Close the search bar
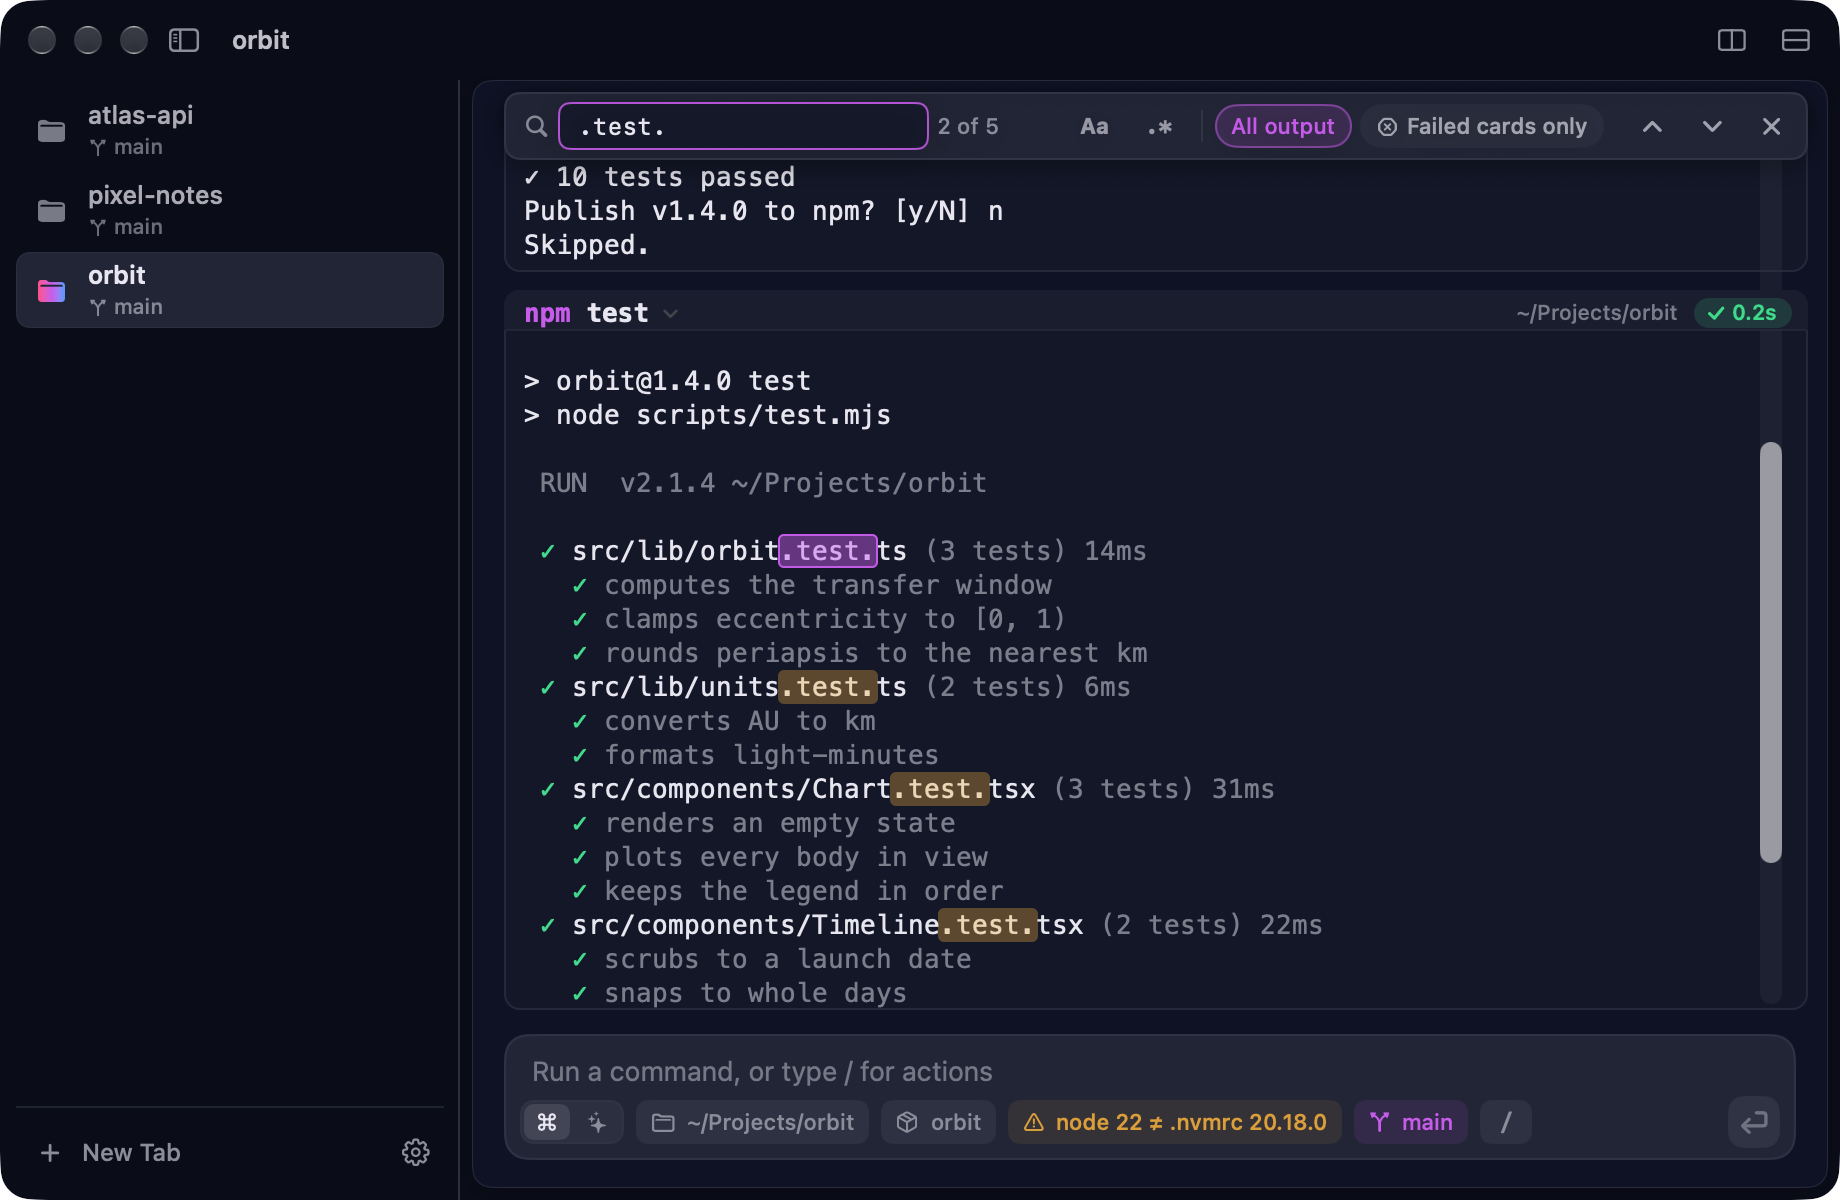 click(x=1771, y=126)
